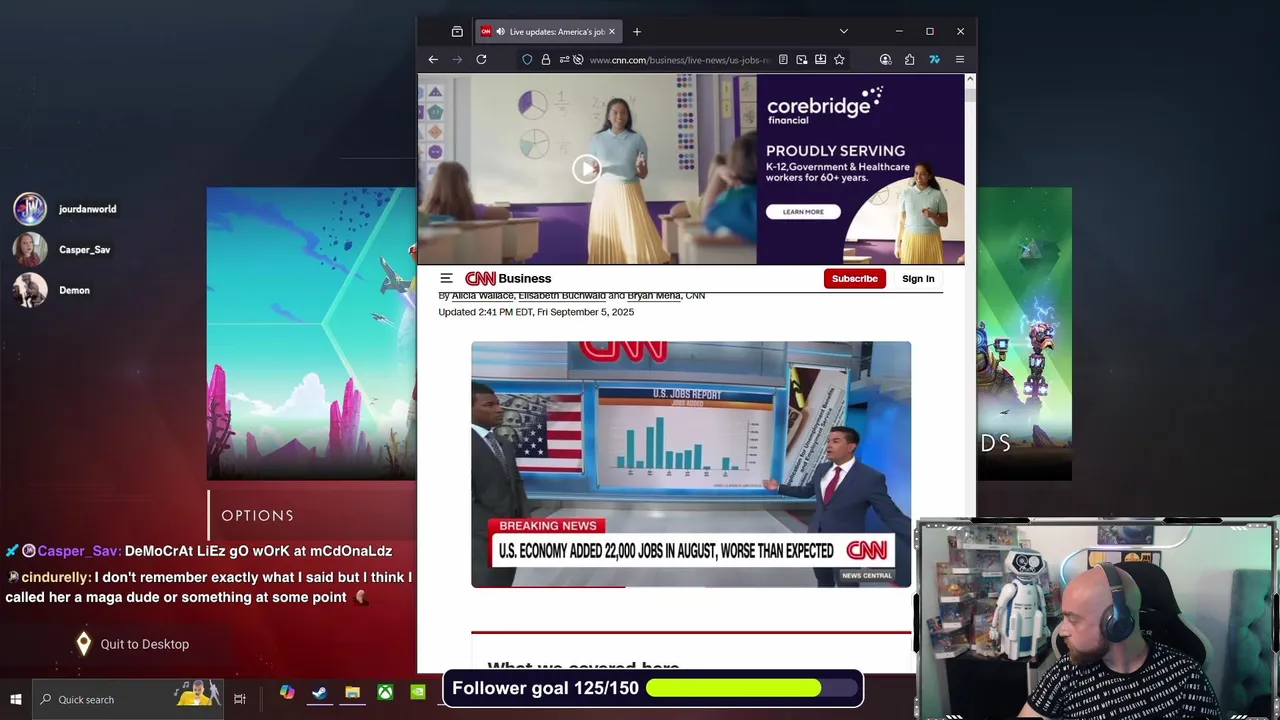The width and height of the screenshot is (1280, 720).
Task: Open the Windows Start menu
Action: click(x=15, y=699)
